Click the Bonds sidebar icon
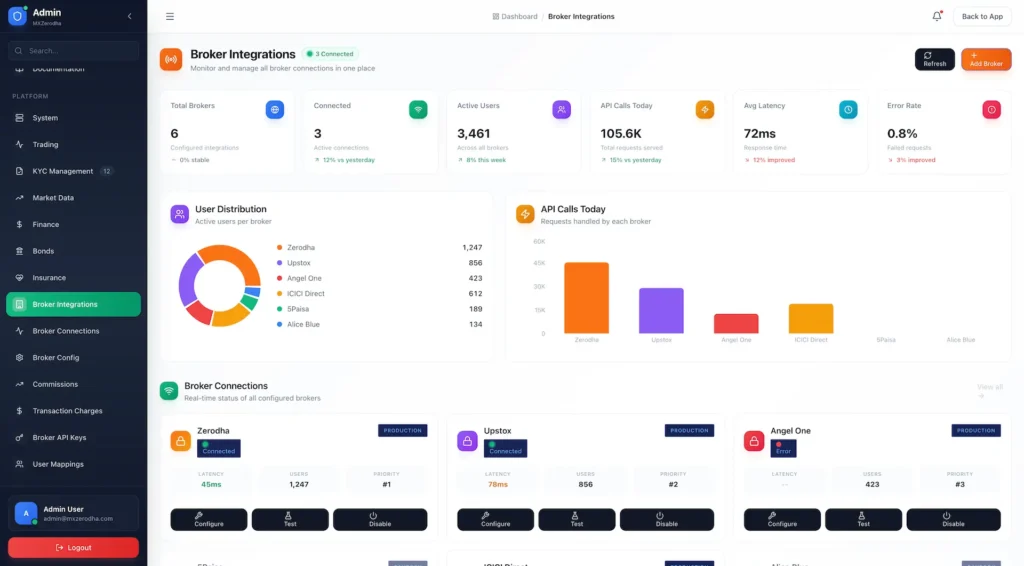Image resolution: width=1024 pixels, height=566 pixels. point(19,251)
